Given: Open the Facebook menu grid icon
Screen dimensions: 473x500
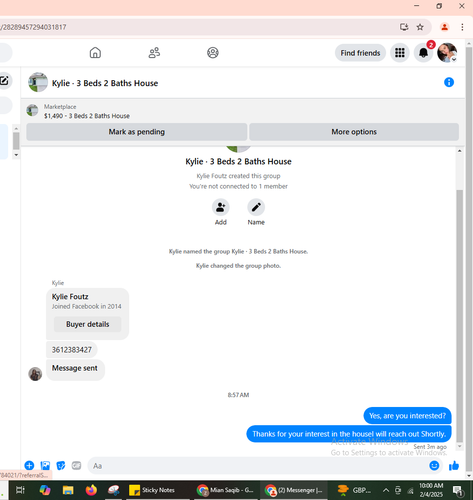Looking at the screenshot, I should [400, 53].
